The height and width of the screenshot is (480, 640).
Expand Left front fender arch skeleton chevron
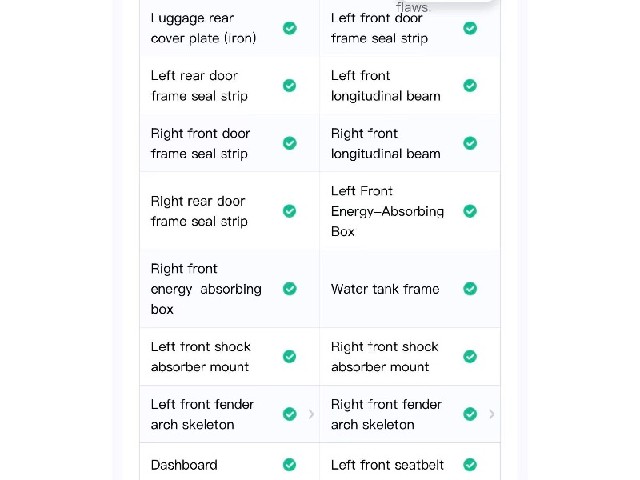[x=311, y=414]
